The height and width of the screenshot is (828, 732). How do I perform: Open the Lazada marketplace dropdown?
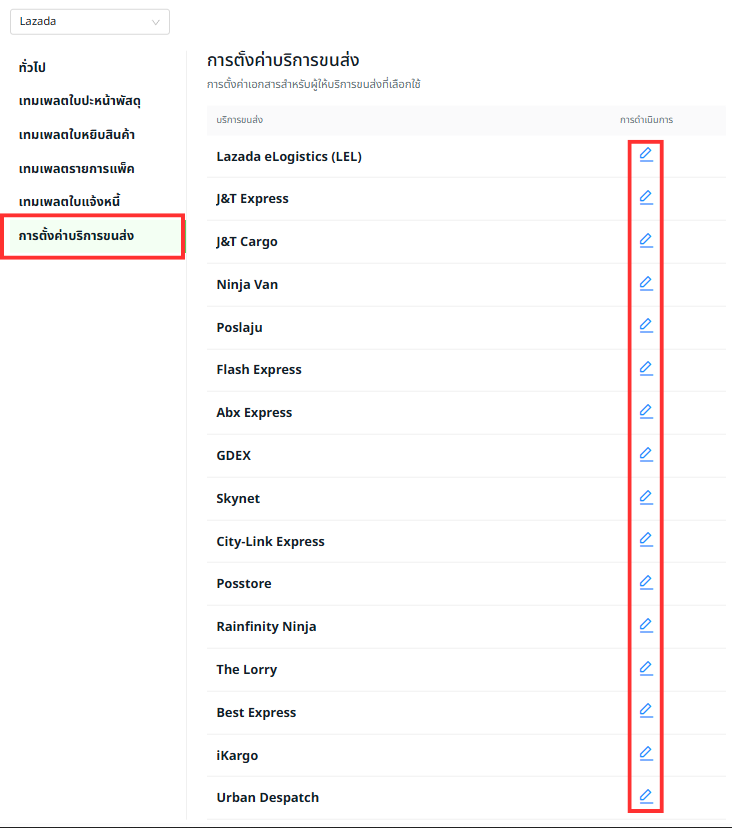[89, 22]
